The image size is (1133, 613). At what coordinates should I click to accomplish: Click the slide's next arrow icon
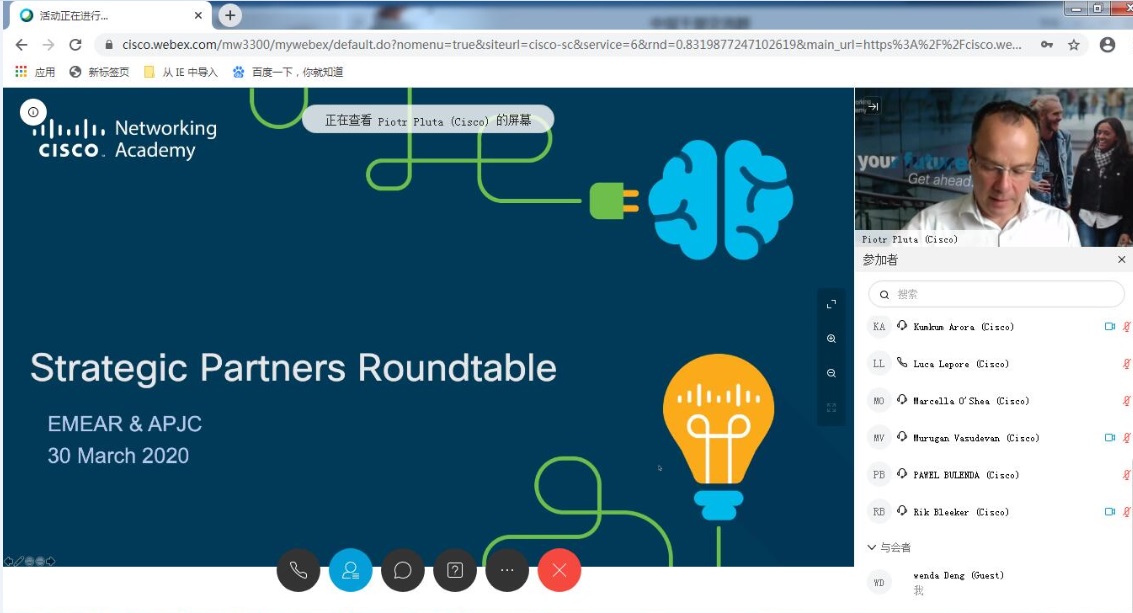(x=51, y=561)
